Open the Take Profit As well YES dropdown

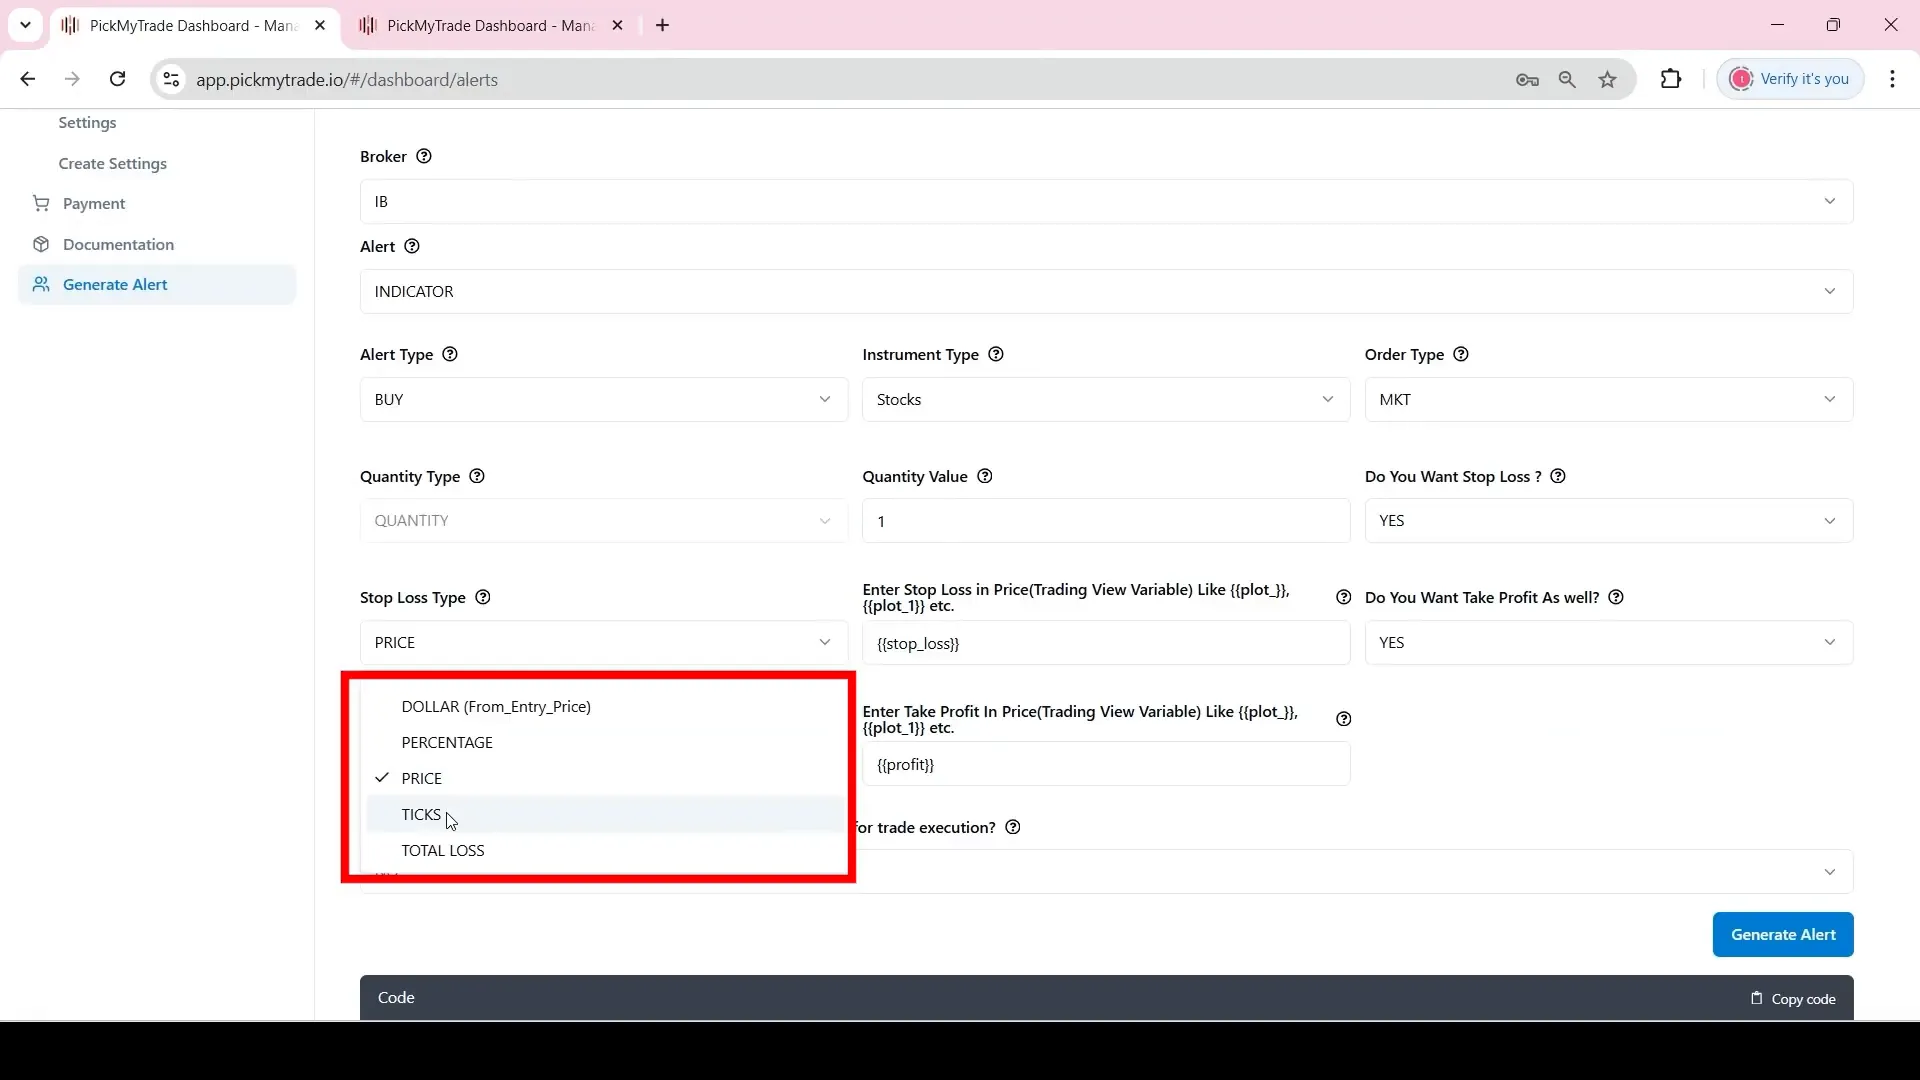point(1608,643)
